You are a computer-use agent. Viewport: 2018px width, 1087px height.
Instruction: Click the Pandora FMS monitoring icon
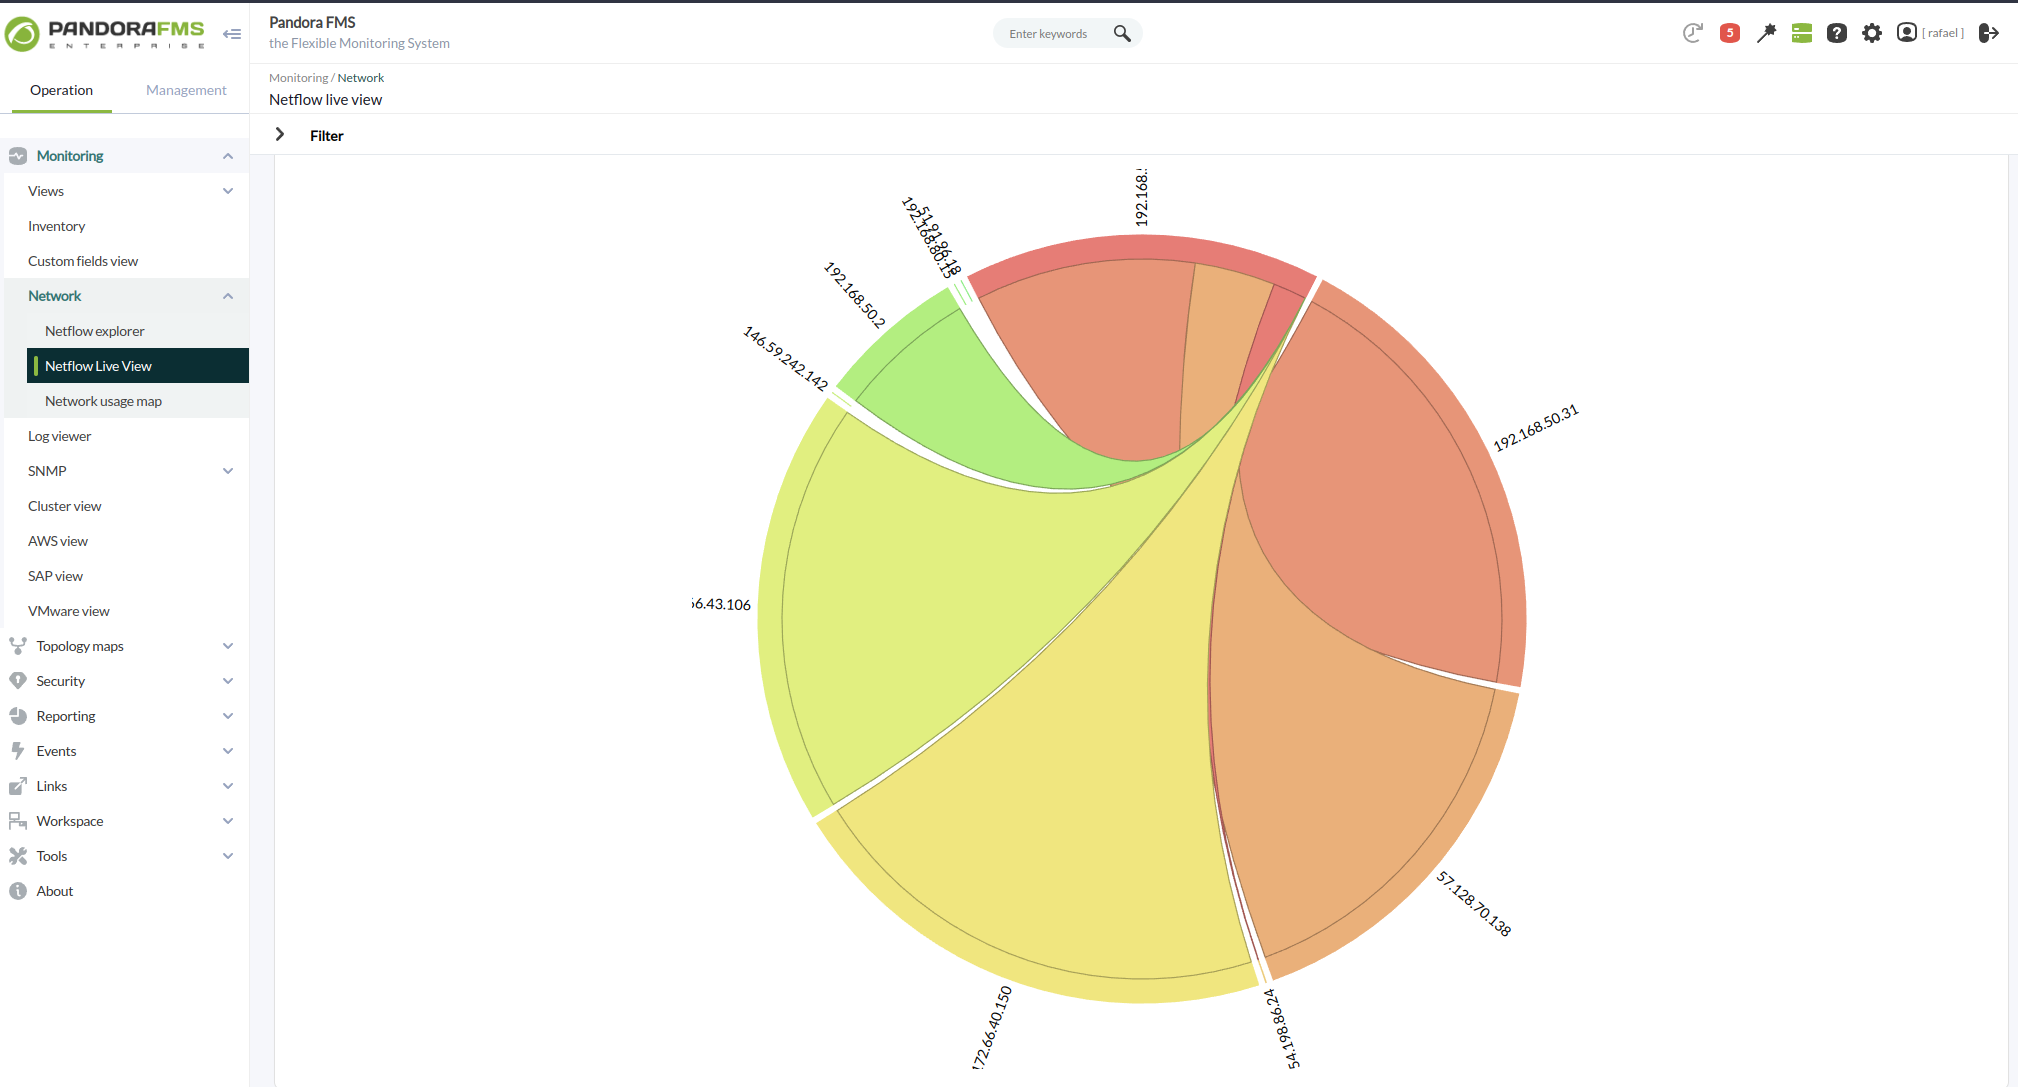point(17,155)
